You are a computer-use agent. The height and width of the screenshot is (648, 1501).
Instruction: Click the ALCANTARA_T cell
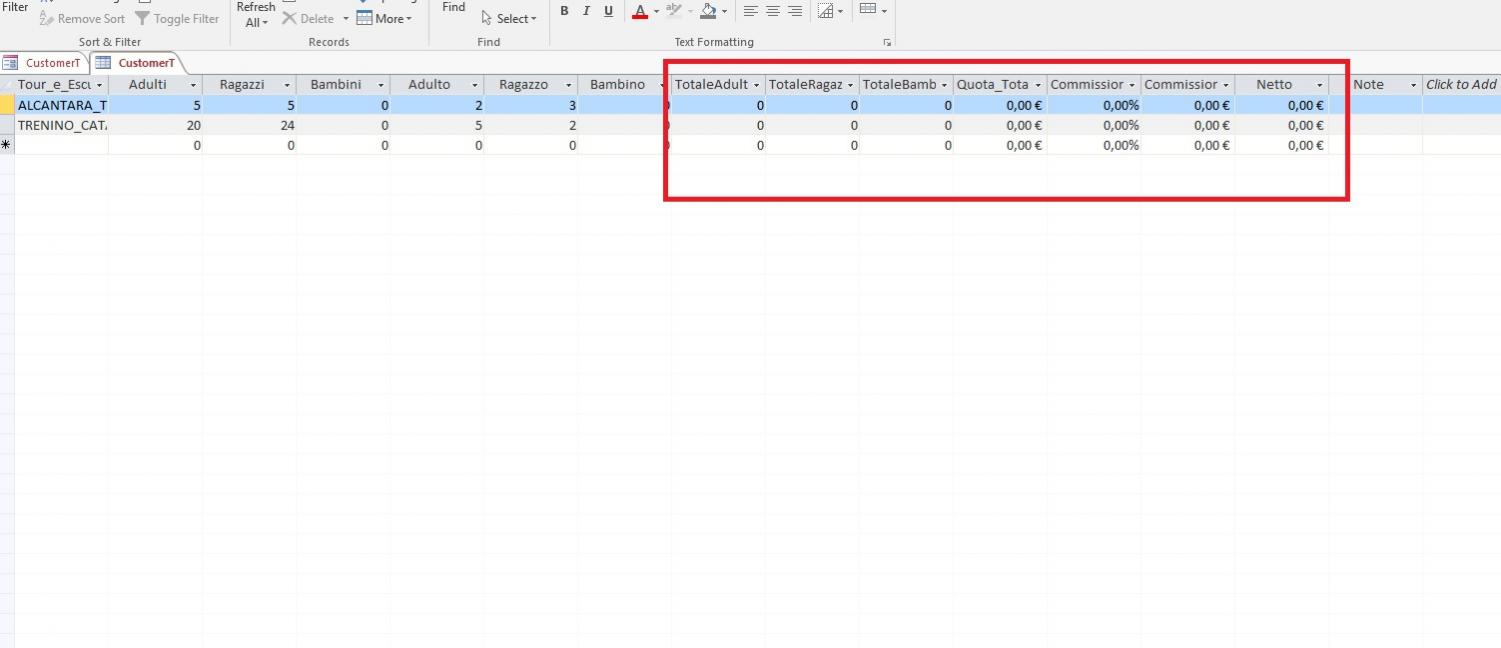pos(62,105)
